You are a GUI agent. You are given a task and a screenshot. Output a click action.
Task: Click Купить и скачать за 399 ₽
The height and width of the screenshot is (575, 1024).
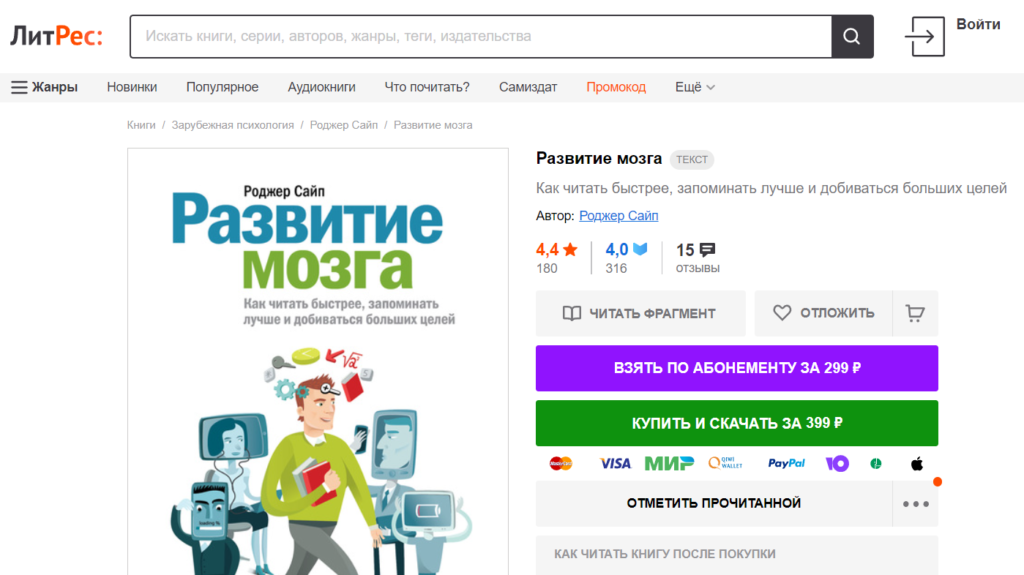click(737, 423)
